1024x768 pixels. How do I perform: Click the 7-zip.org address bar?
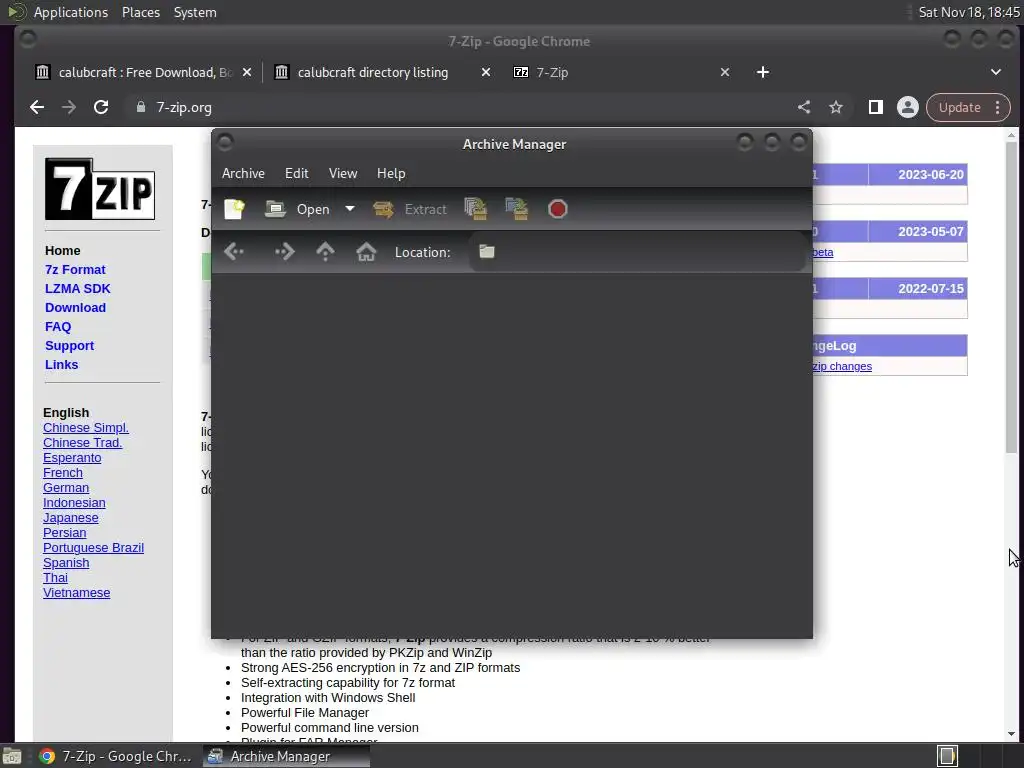click(457, 107)
